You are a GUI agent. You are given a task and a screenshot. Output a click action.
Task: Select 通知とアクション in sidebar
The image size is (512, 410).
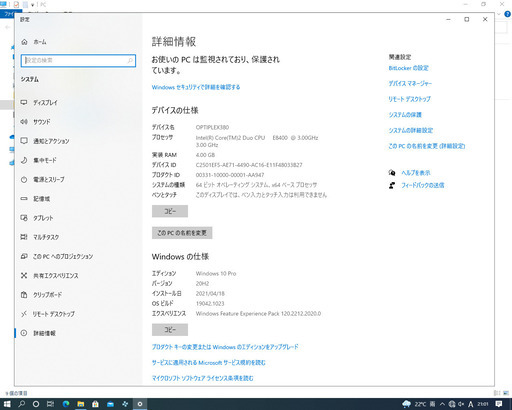coord(51,141)
